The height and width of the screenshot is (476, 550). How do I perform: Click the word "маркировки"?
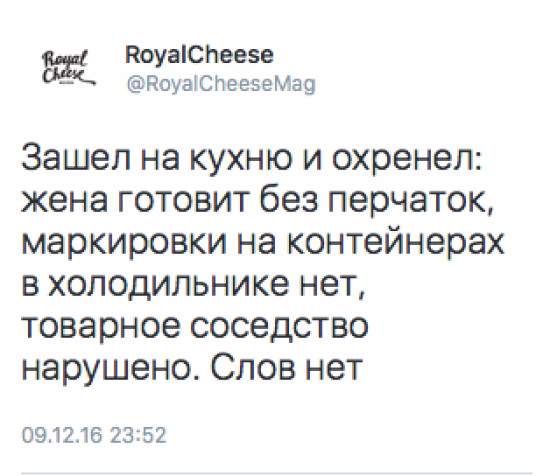[124, 244]
